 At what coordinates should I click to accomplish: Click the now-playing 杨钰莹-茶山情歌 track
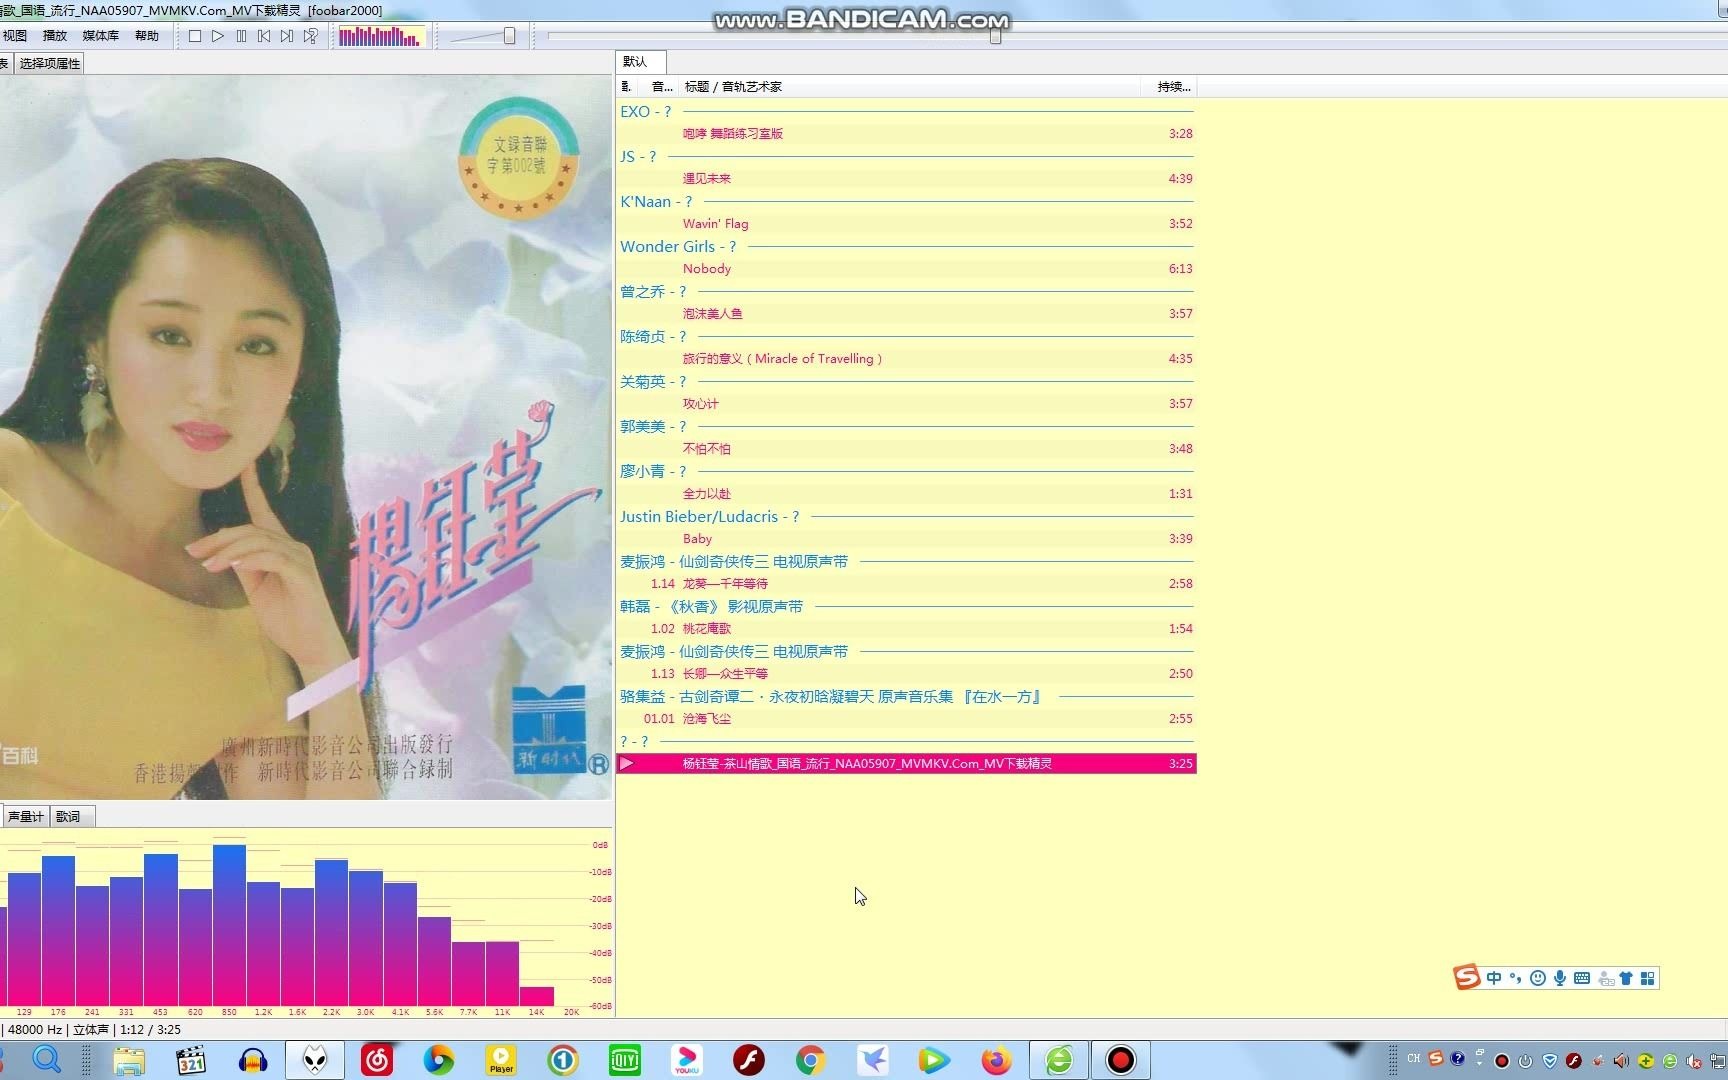point(906,763)
